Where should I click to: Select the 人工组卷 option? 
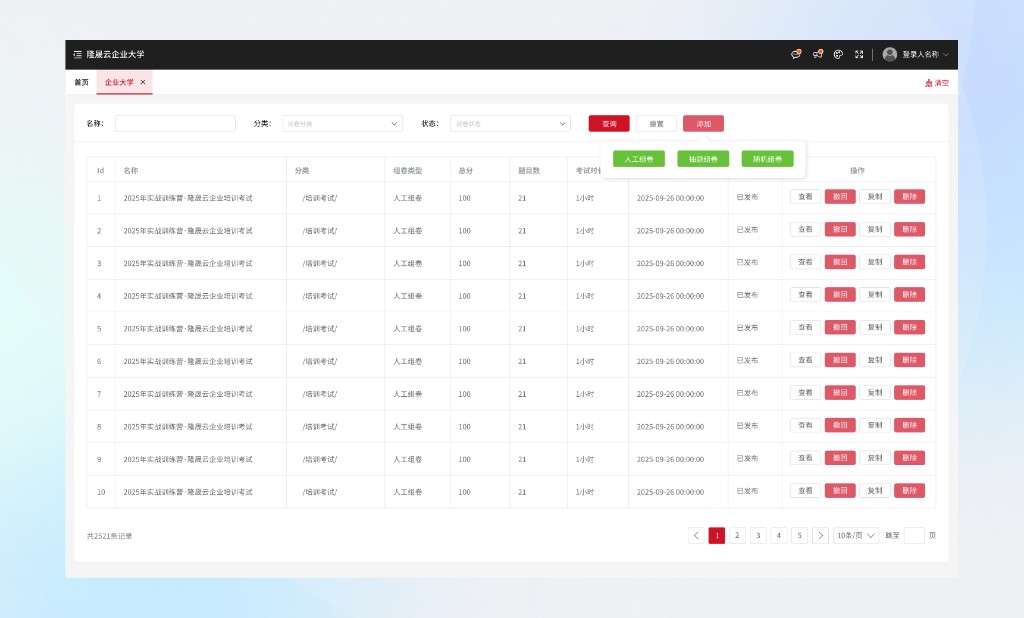point(638,159)
